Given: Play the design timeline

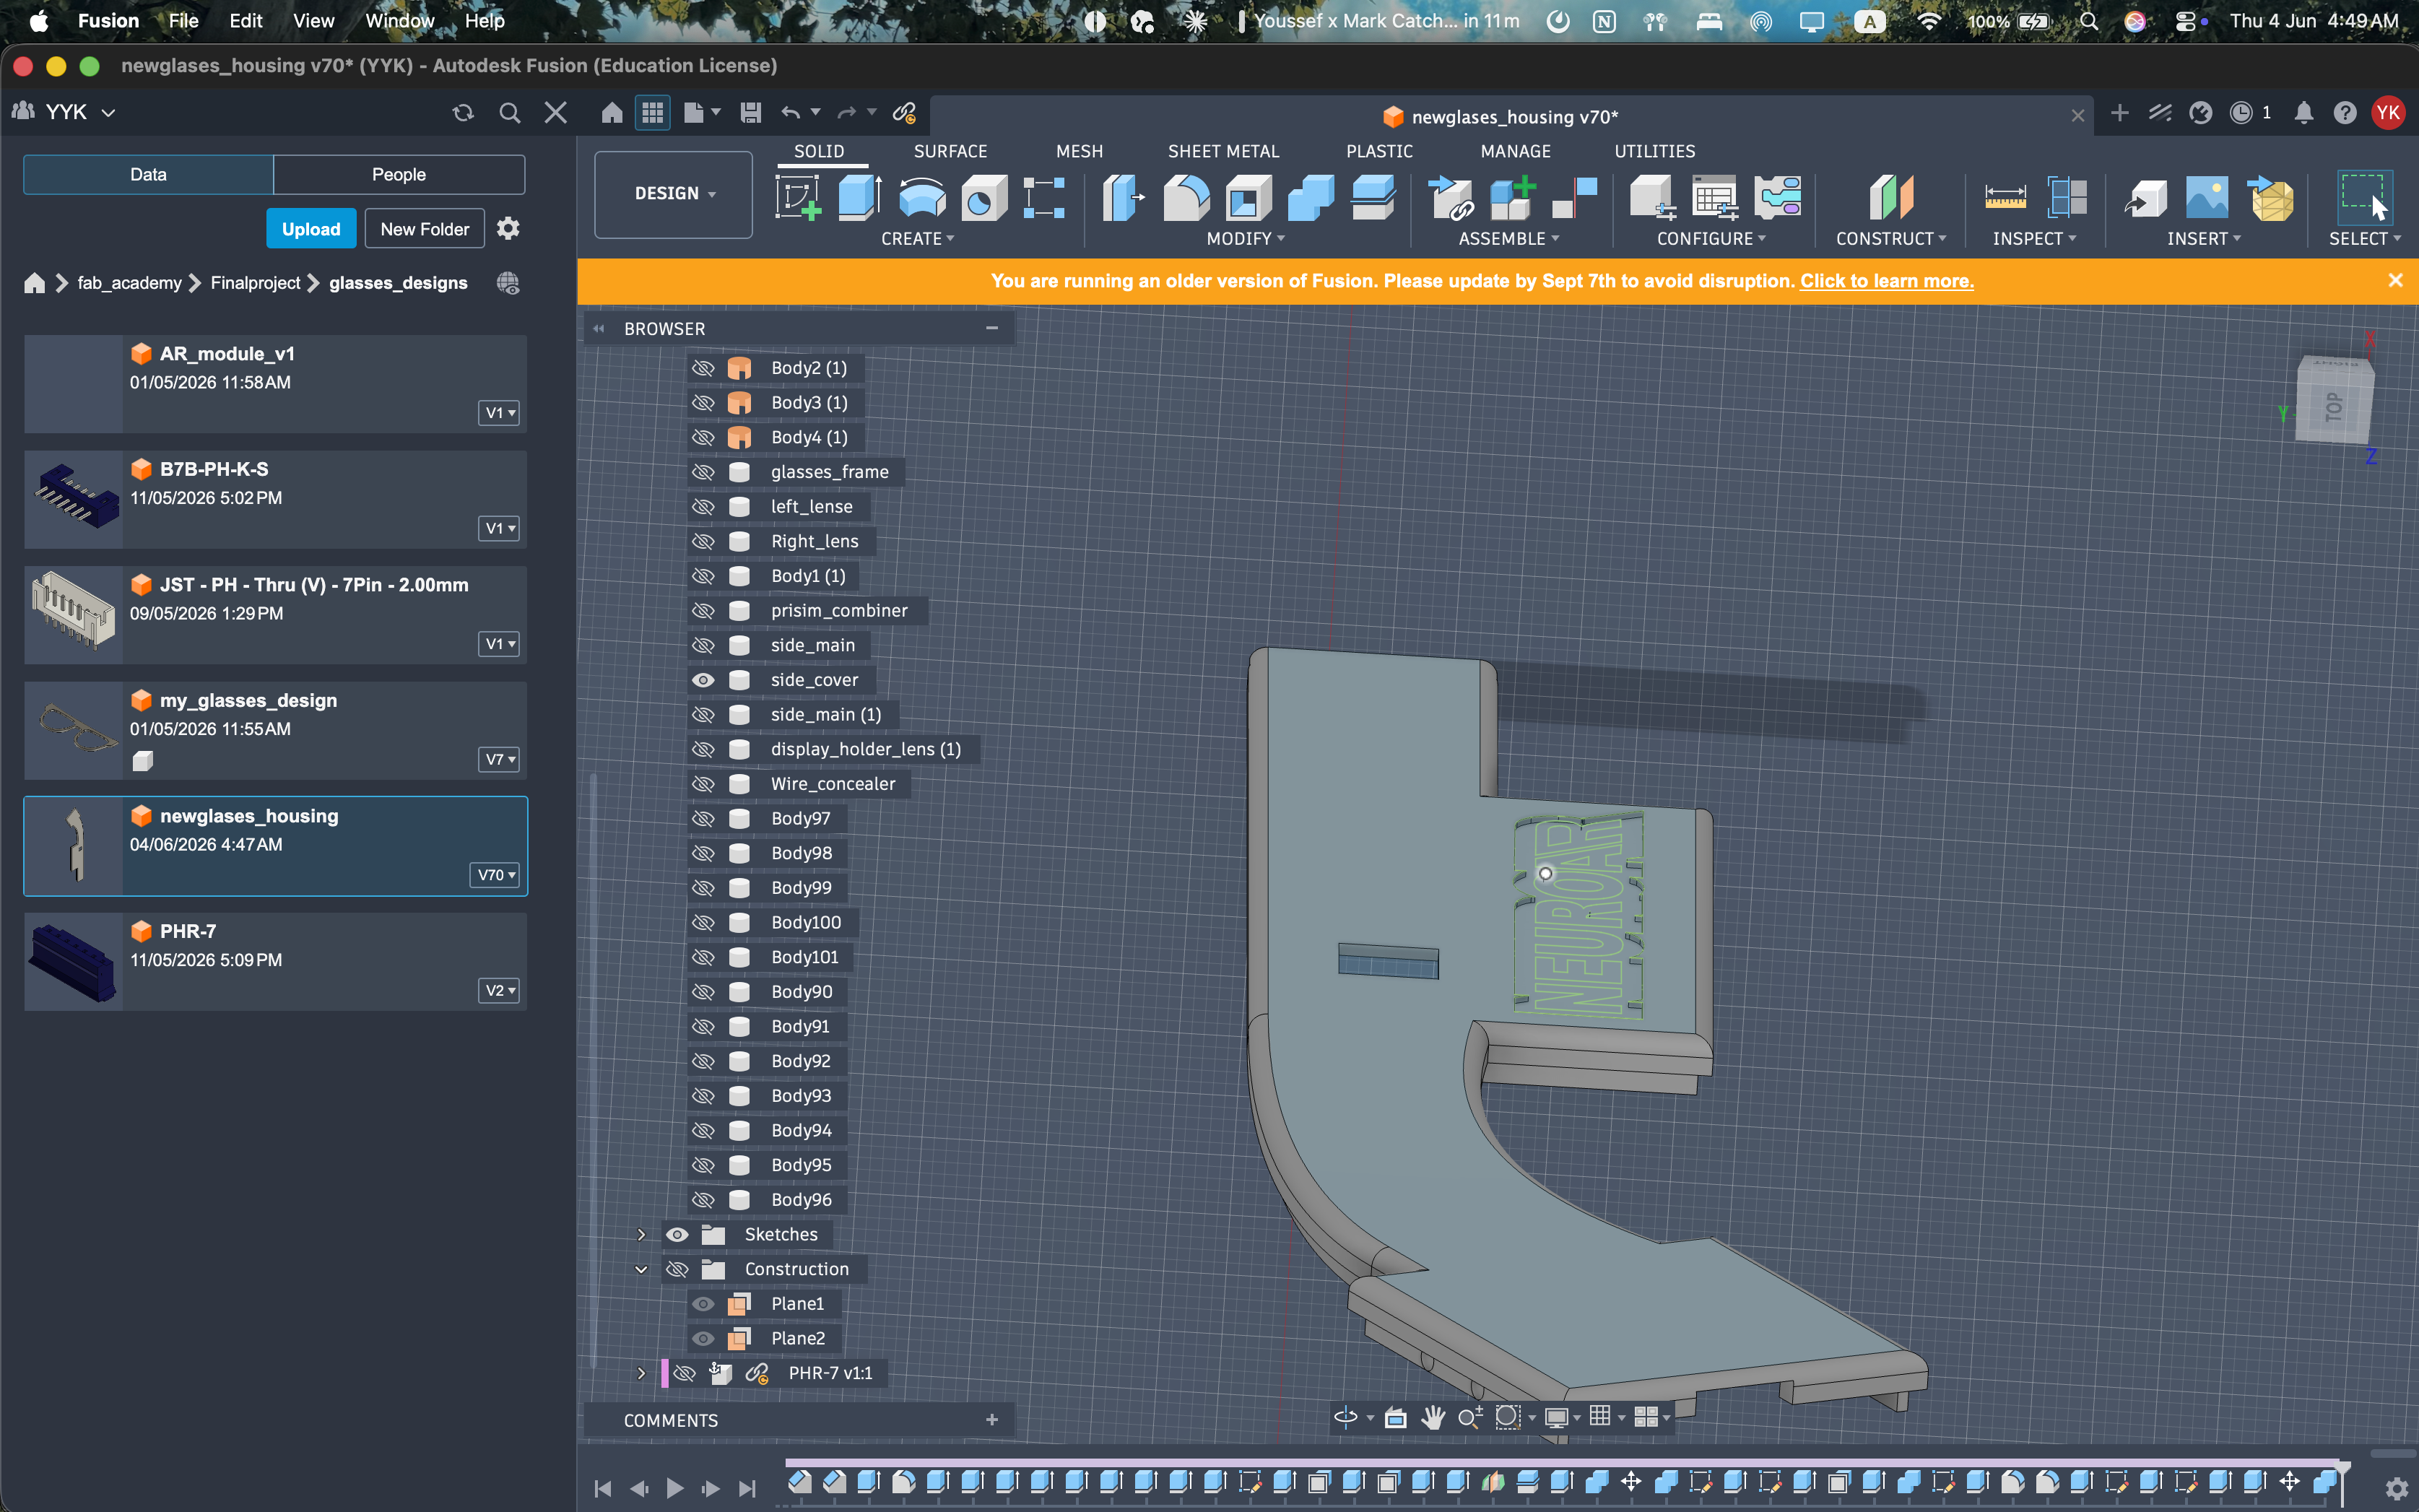Looking at the screenshot, I should pos(675,1488).
